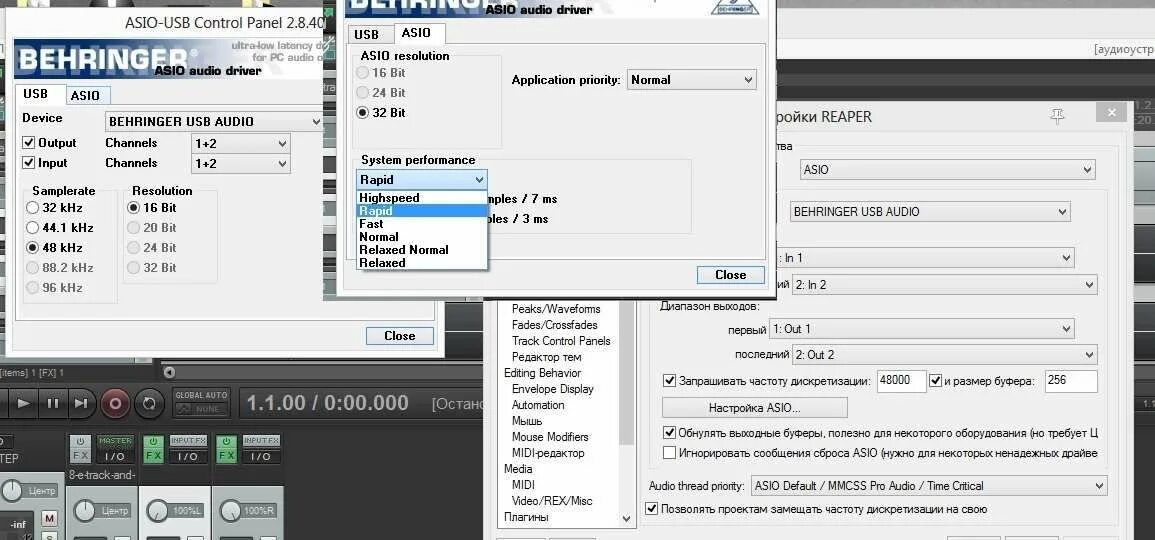The image size is (1155, 540).
Task: Click the 'Настройка ASIO...' button
Action: coord(755,407)
